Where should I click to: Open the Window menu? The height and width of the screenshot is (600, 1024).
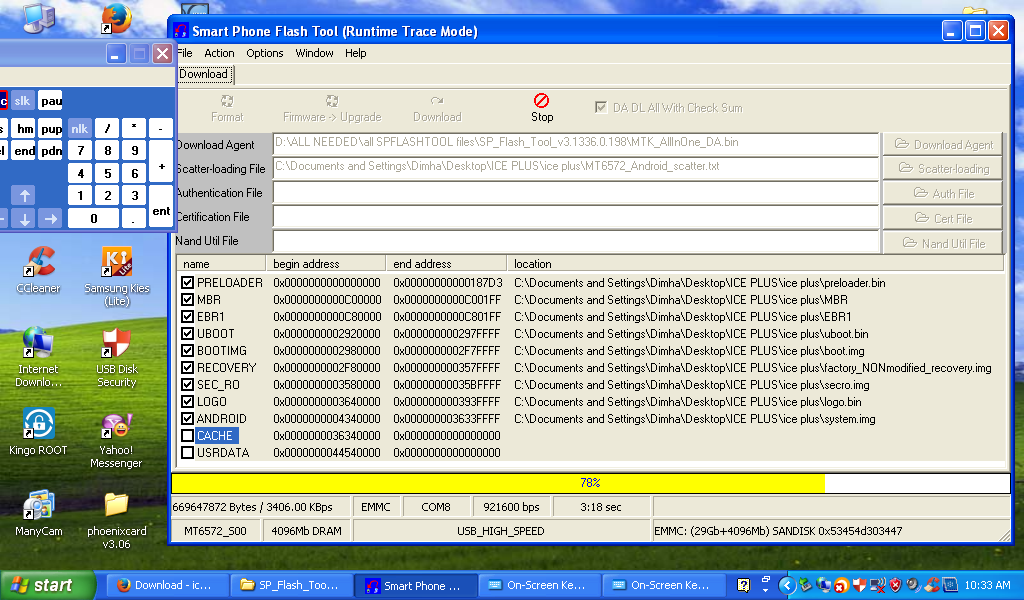[x=314, y=53]
